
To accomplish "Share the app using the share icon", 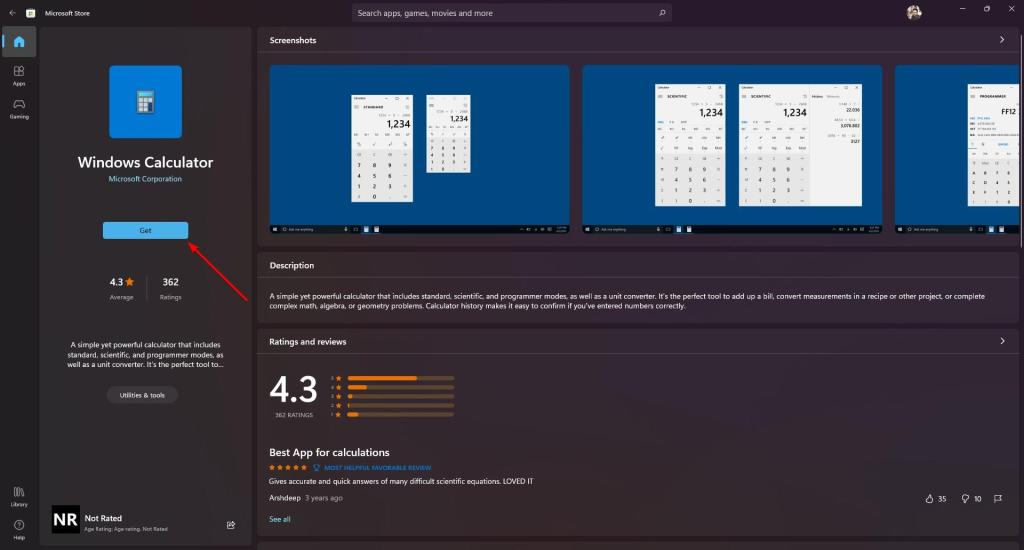I will pos(231,525).
